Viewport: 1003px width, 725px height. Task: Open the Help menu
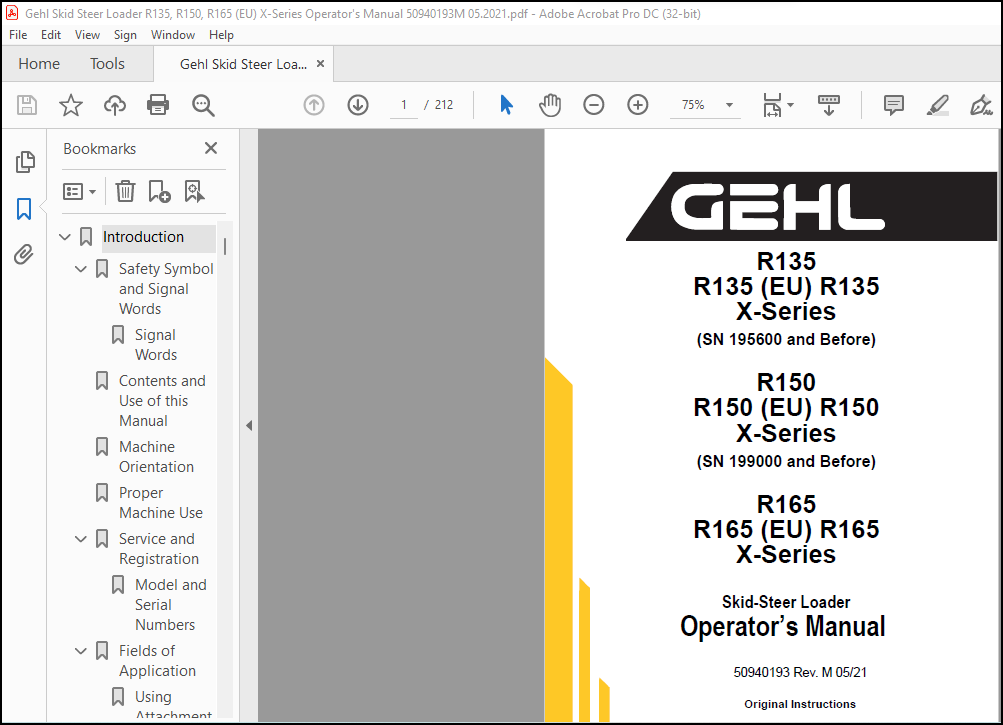pos(221,35)
